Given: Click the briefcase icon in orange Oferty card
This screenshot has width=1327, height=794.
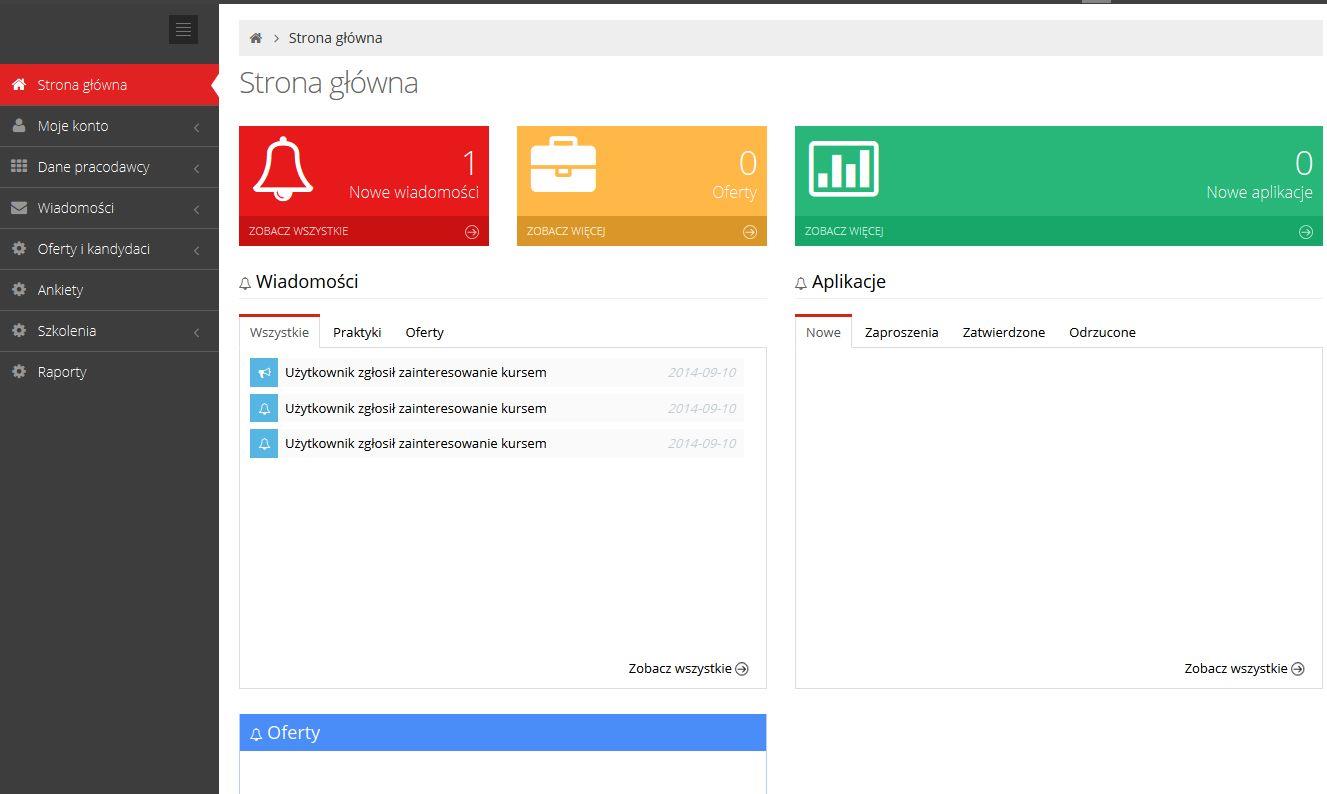Looking at the screenshot, I should tap(563, 165).
